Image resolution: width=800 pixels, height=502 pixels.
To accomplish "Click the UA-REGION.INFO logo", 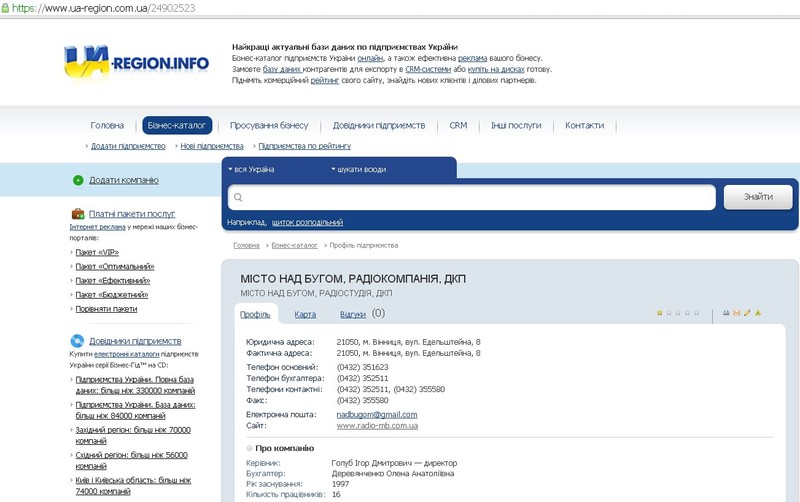I will (136, 63).
